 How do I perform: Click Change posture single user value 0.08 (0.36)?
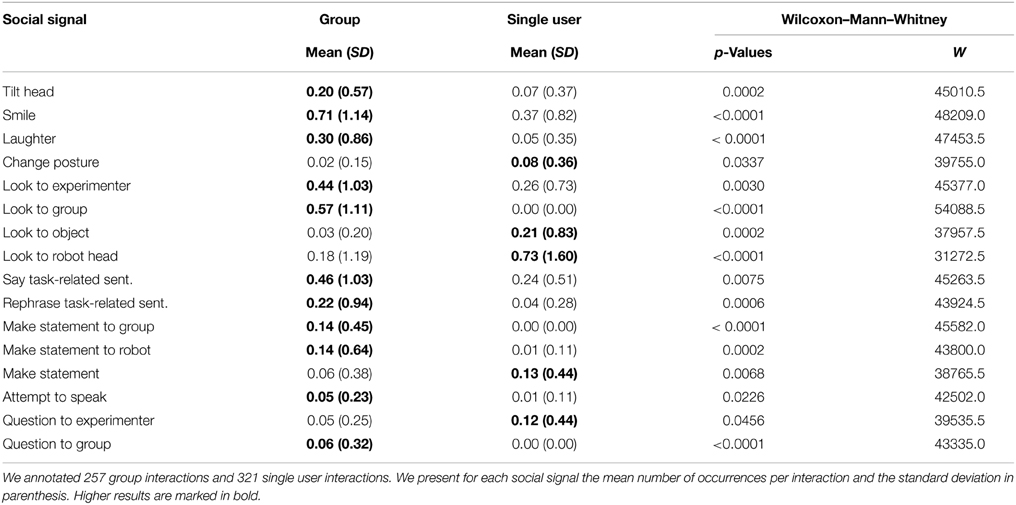[544, 162]
